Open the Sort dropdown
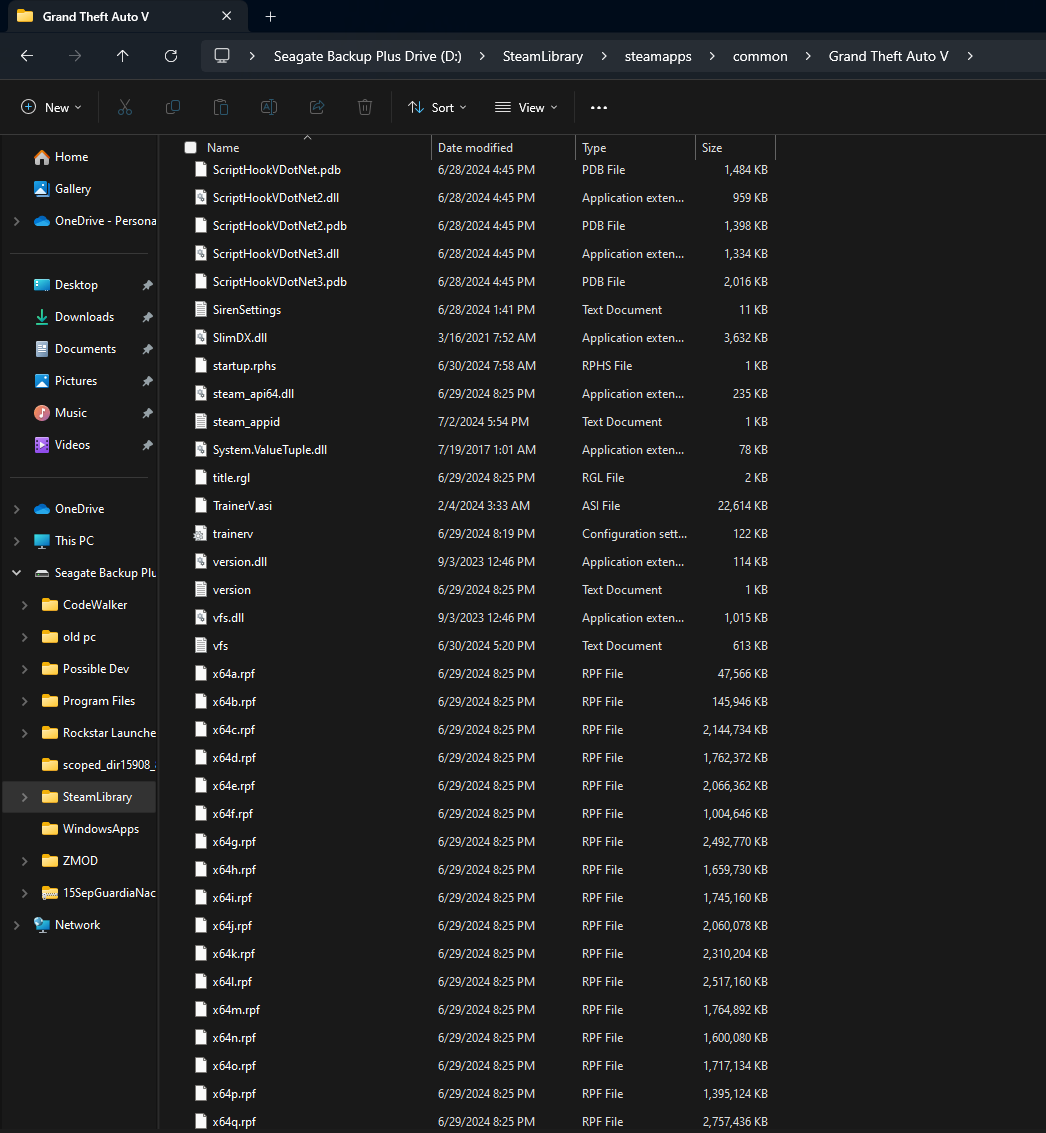 pyautogui.click(x=437, y=107)
